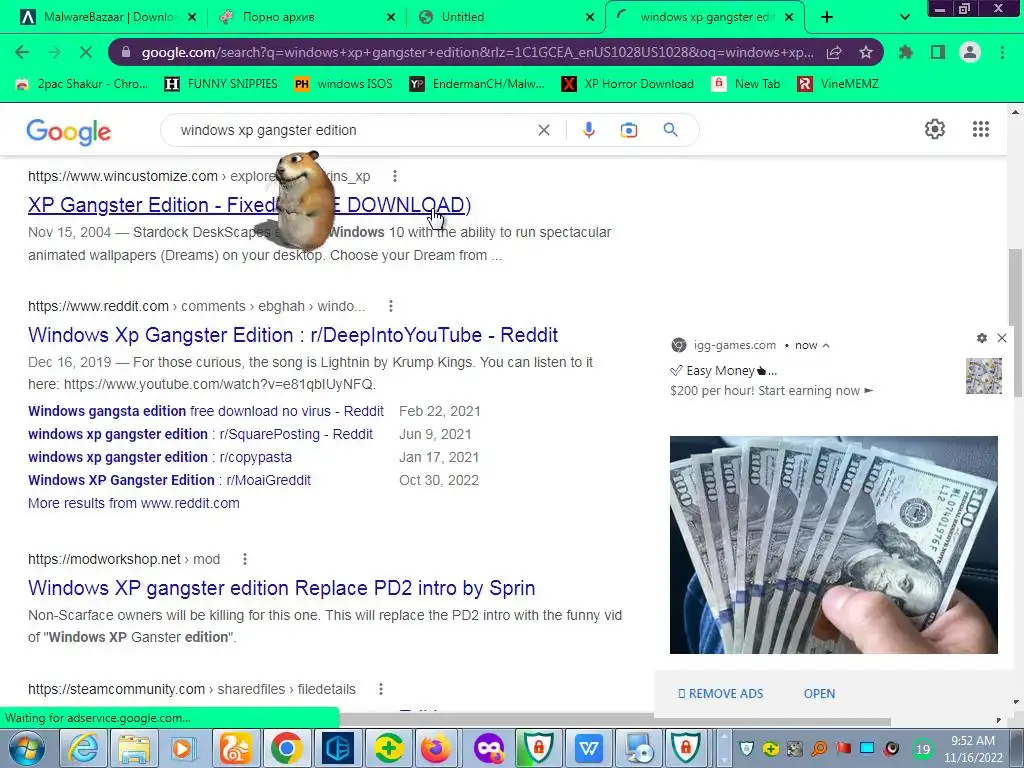Open Firefox from the taskbar
Screen dimensions: 1024x768
click(x=436, y=748)
